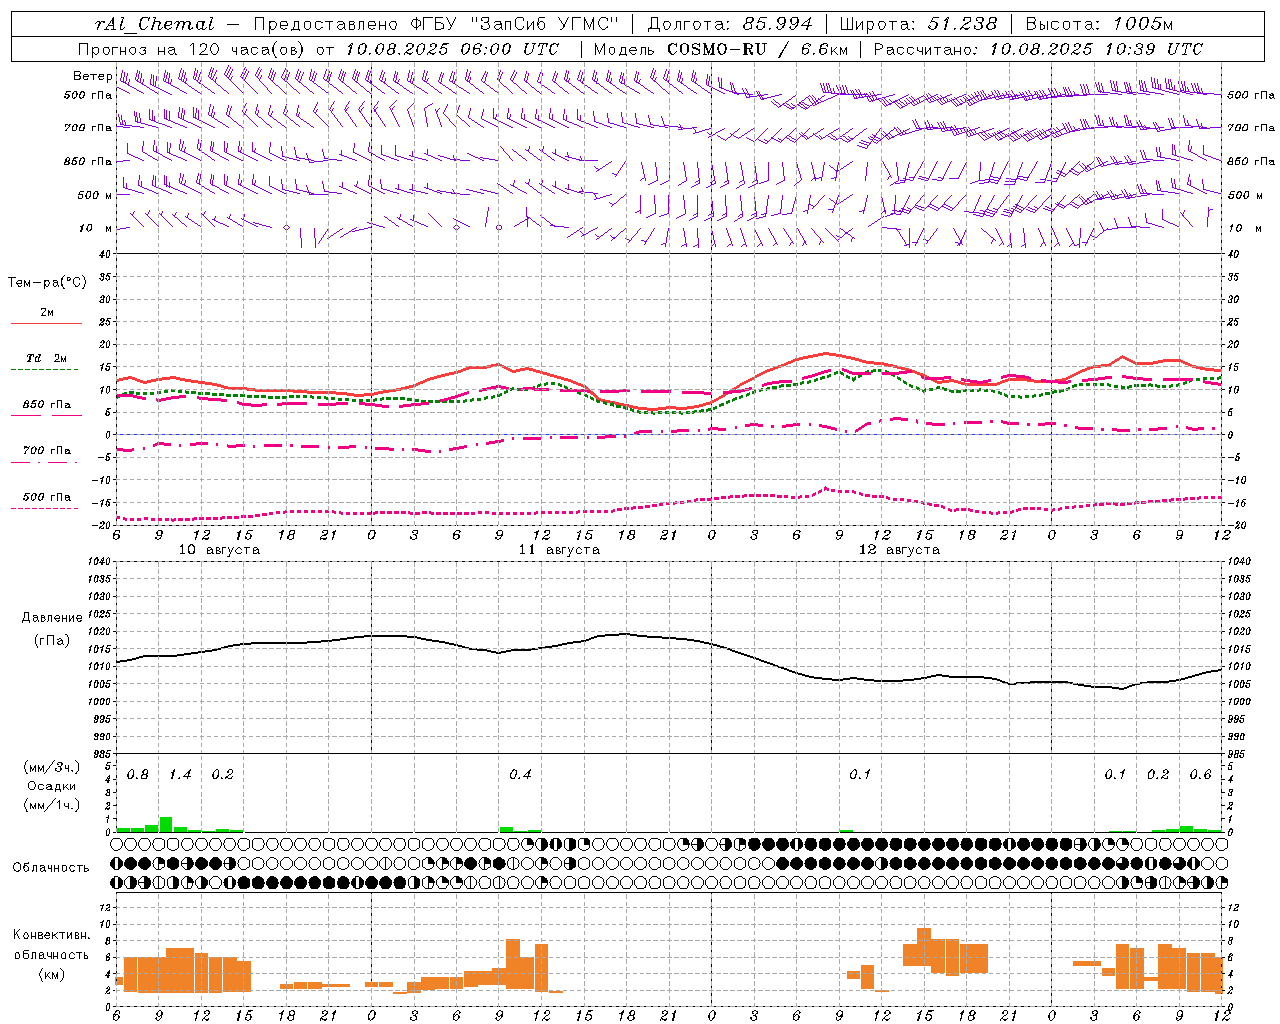Click the rAl_Chemal station title
This screenshot has width=1280, height=1024.
(x=154, y=24)
